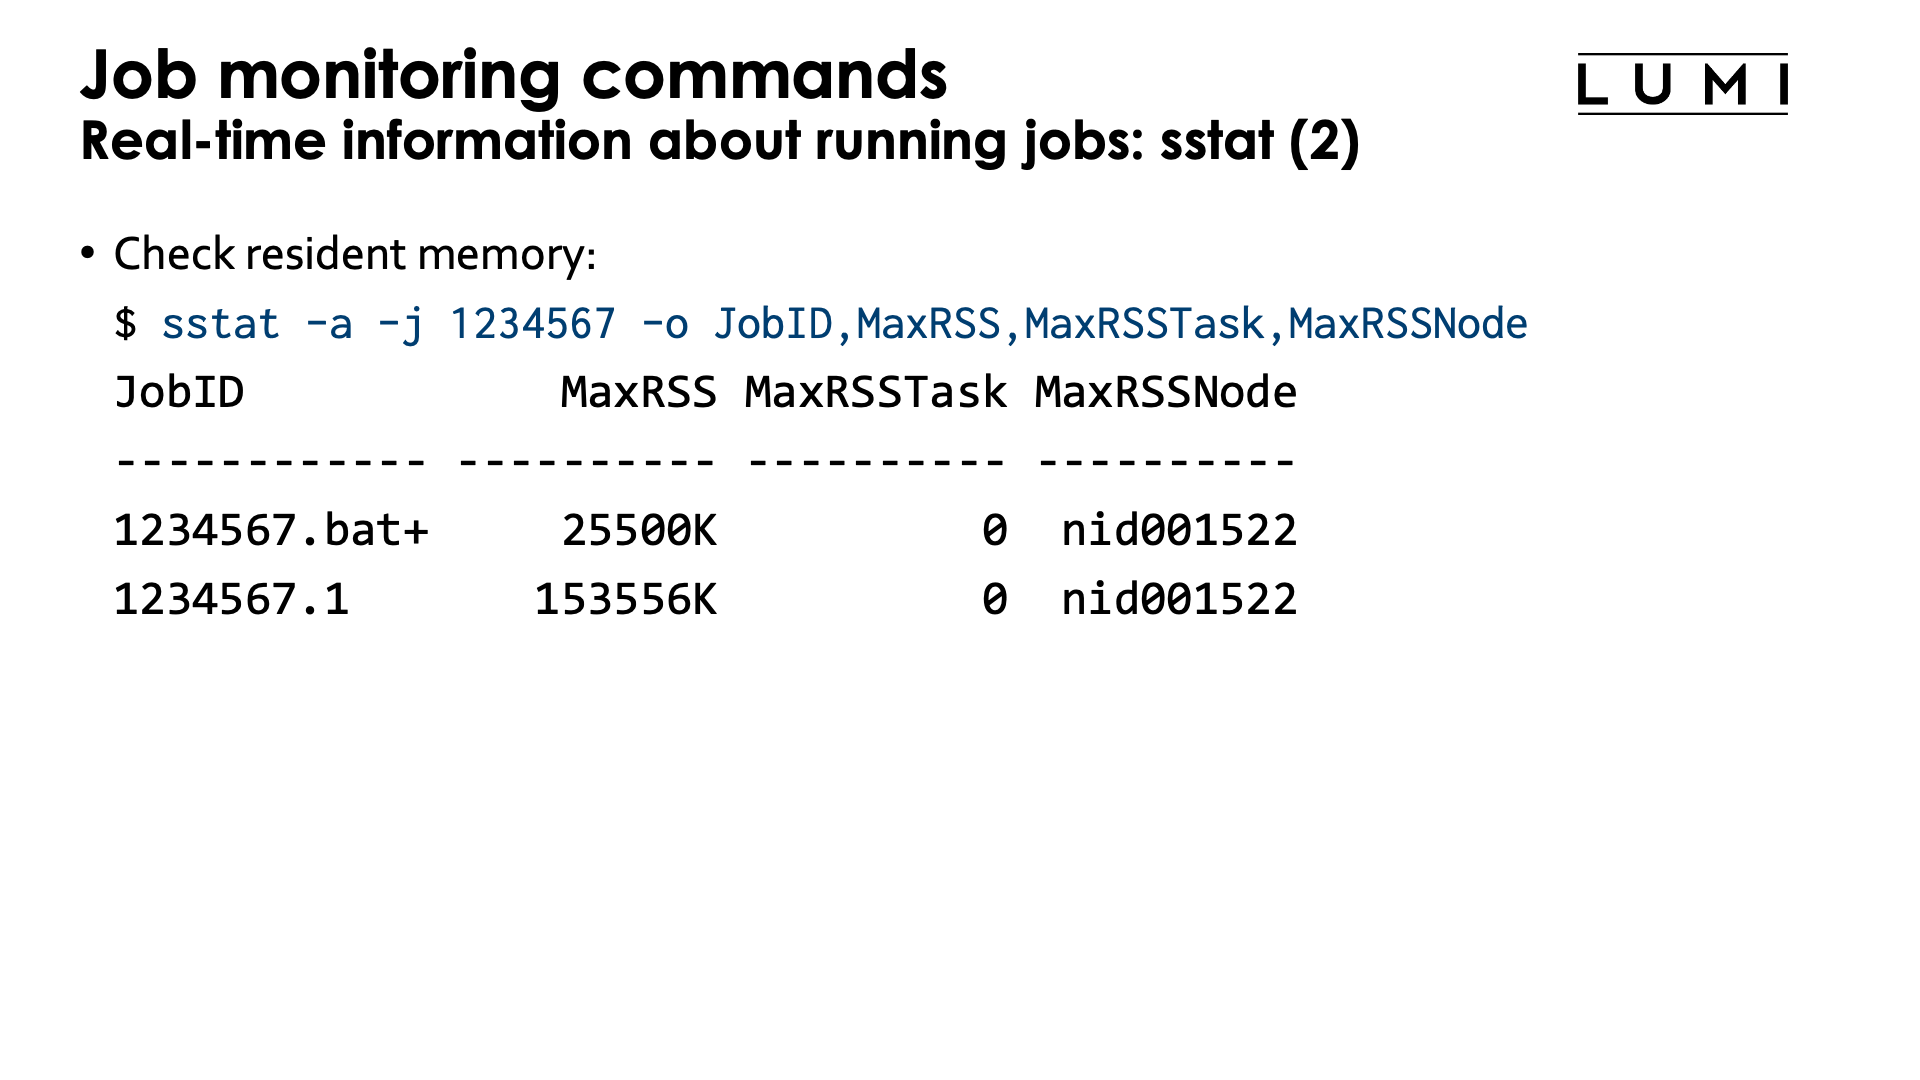Select the blue sstat command text
This screenshot has height=1080, width=1920.
click(220, 322)
